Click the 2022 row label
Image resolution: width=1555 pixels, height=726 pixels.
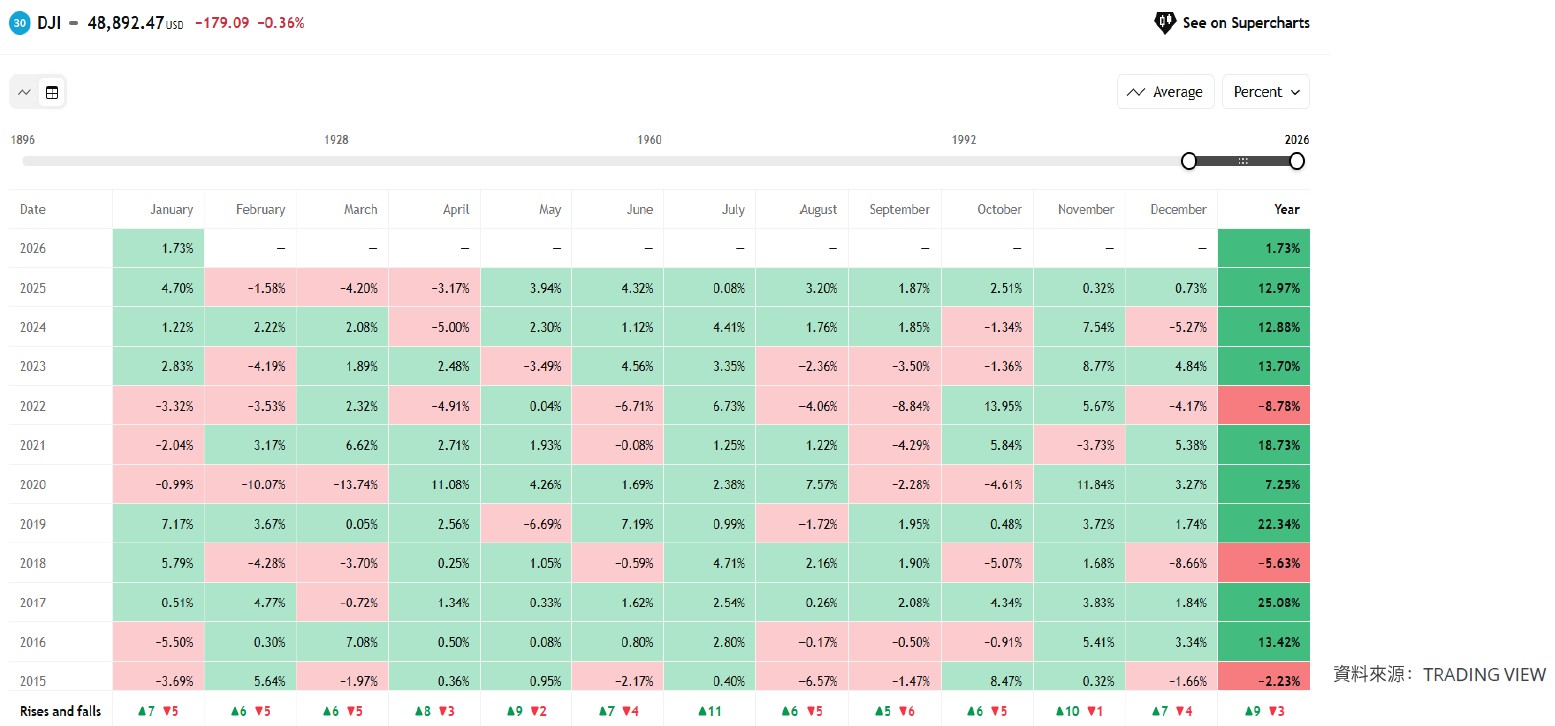[x=33, y=406]
